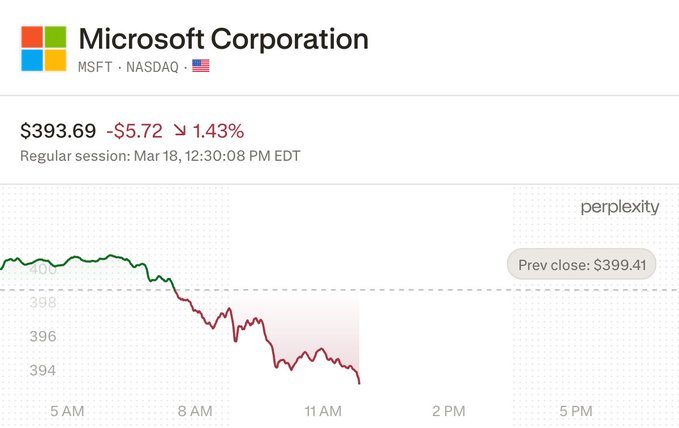Viewport: 679px width, 428px height.
Task: Click the US flag icon
Action: coord(200,67)
